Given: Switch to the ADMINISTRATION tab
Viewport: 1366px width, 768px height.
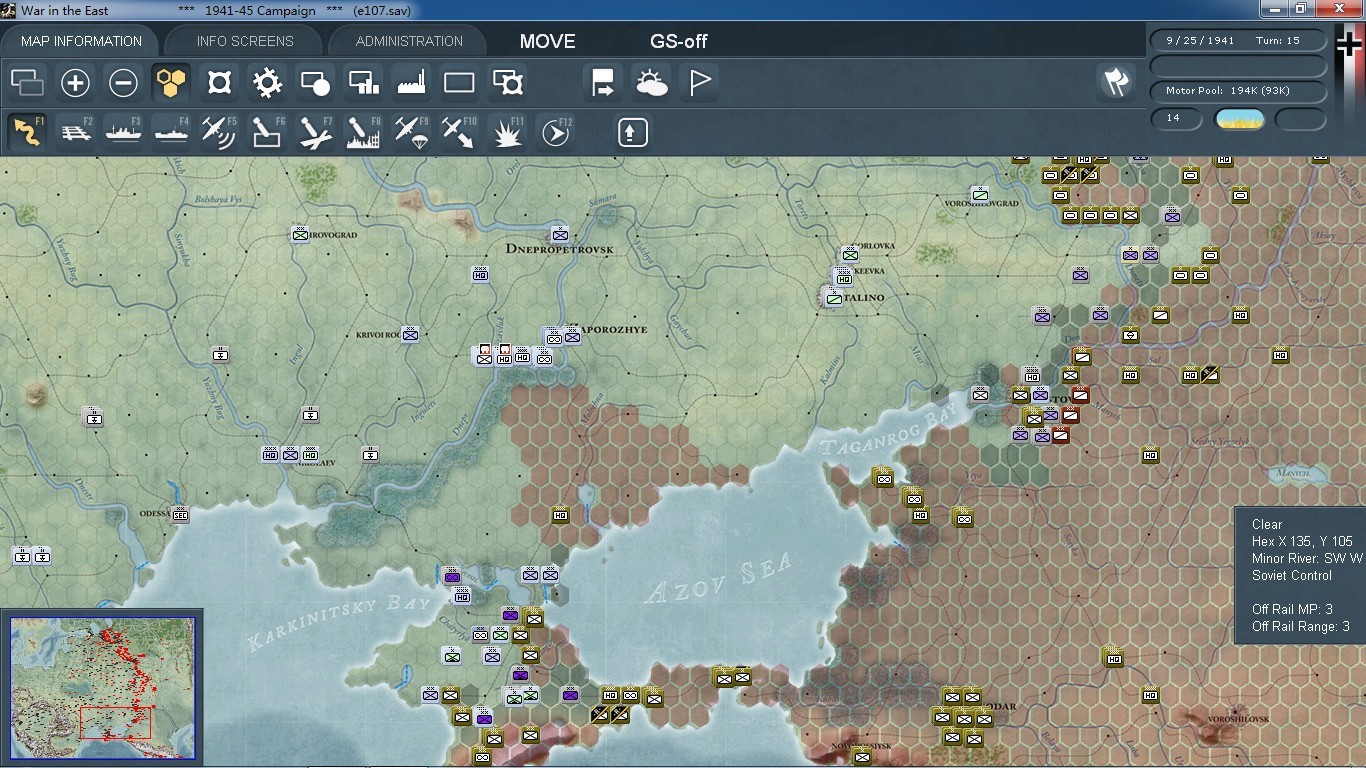Looking at the screenshot, I should pos(409,41).
